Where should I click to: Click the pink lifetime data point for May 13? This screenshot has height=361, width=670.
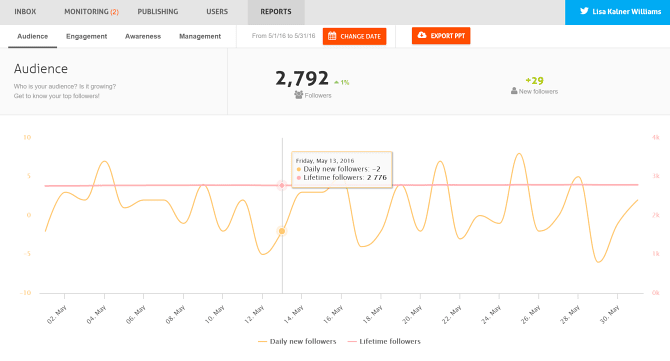tap(282, 185)
